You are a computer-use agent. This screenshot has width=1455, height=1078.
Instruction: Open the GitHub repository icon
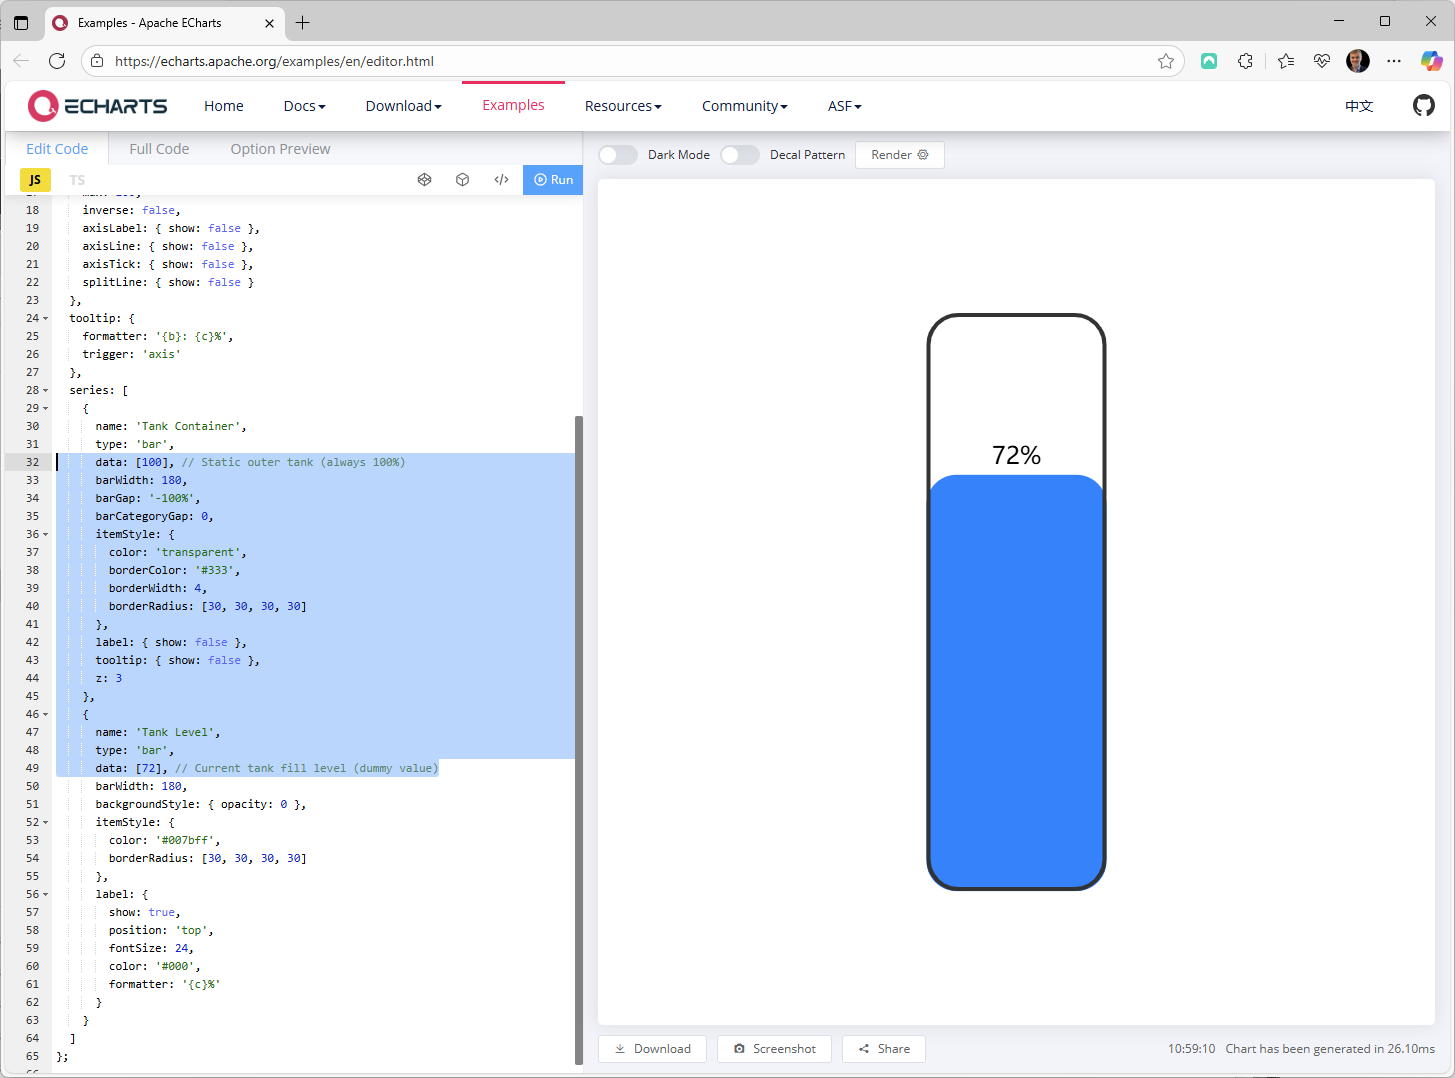(1423, 105)
